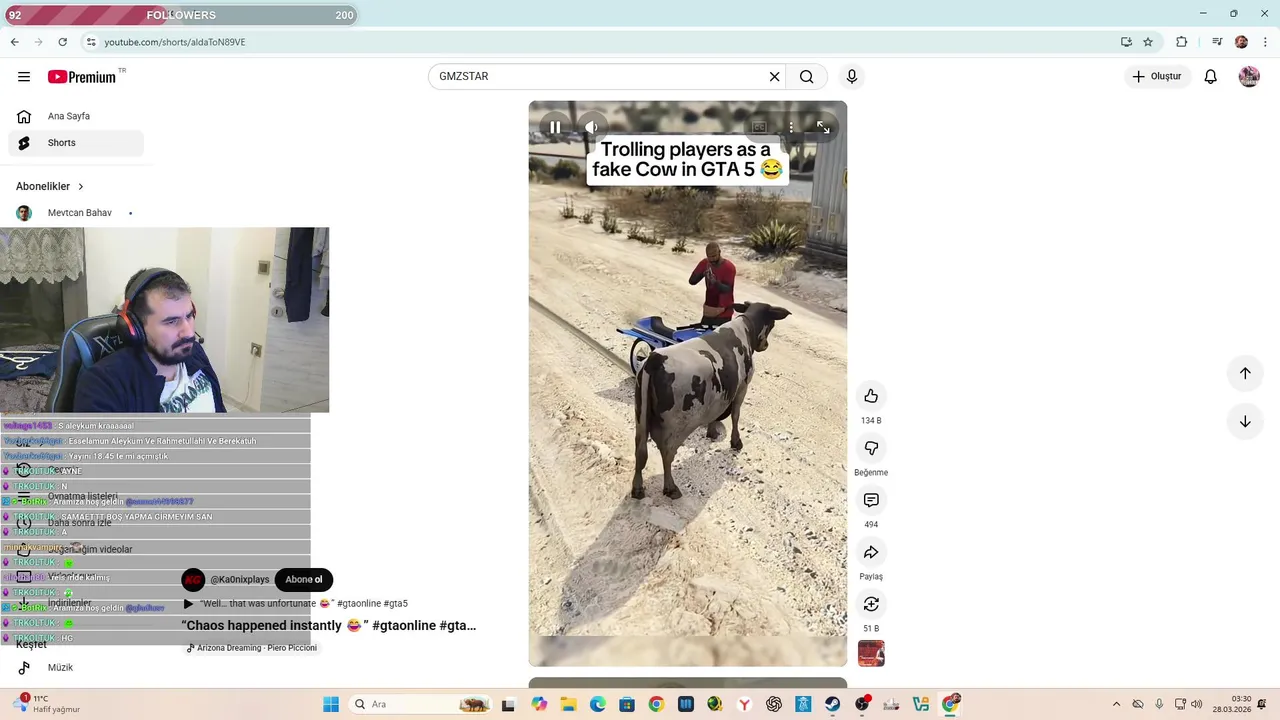The image size is (1280, 720).
Task: Go to previous Short with up arrow
Action: (x=1245, y=373)
